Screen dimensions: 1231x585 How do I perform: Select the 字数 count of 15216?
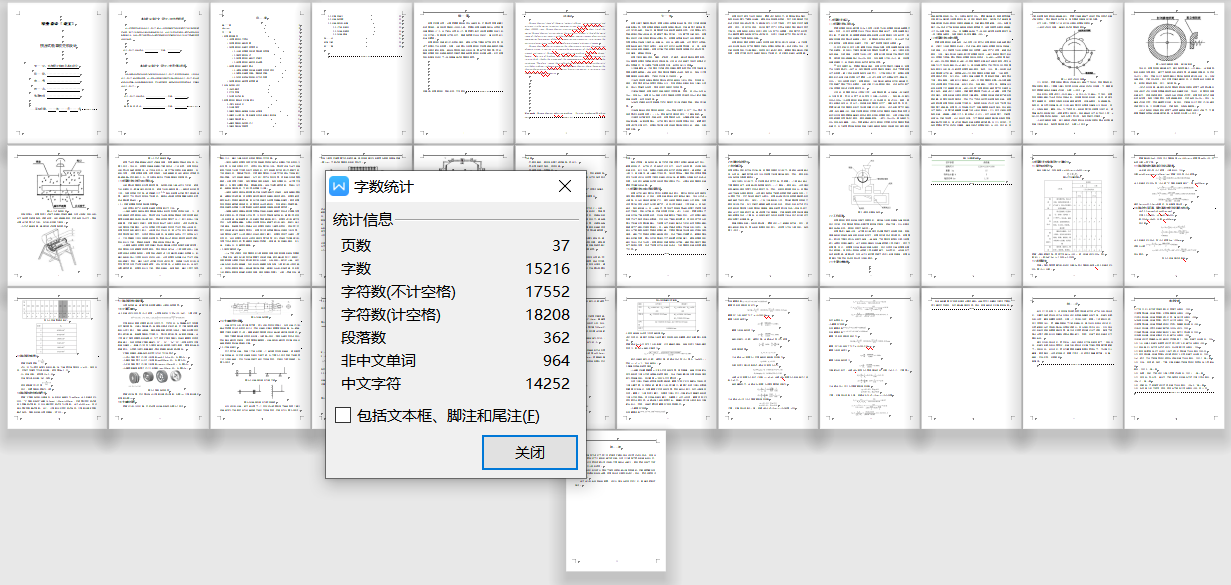450,267
